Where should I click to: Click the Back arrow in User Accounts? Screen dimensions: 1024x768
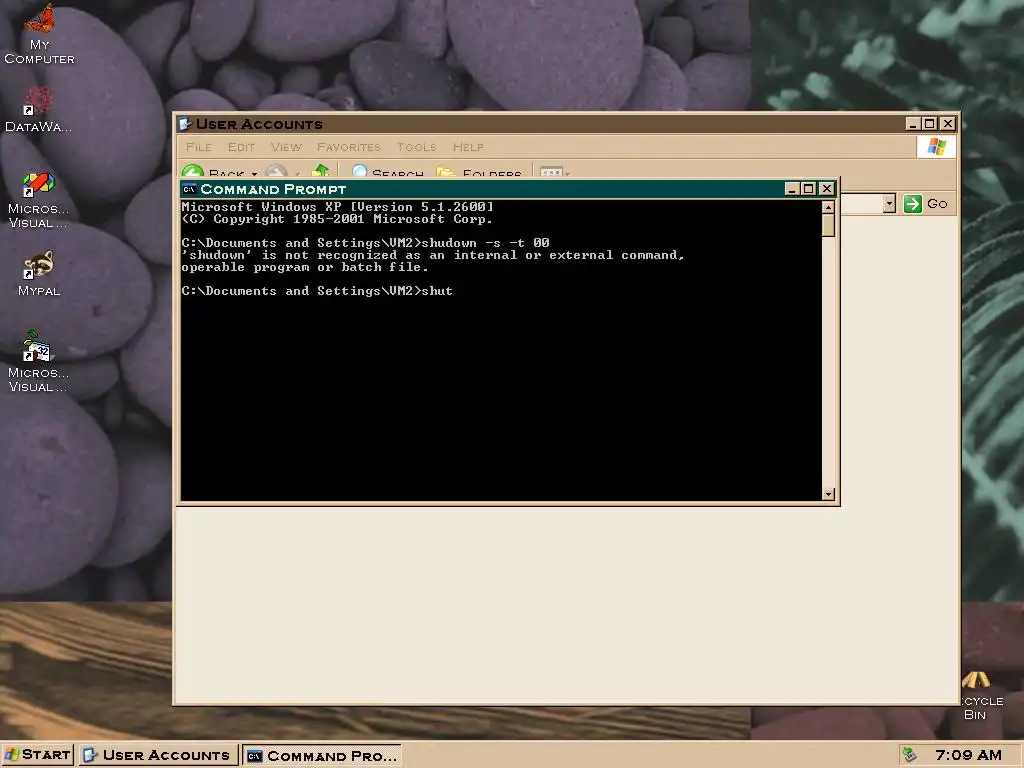pyautogui.click(x=193, y=172)
